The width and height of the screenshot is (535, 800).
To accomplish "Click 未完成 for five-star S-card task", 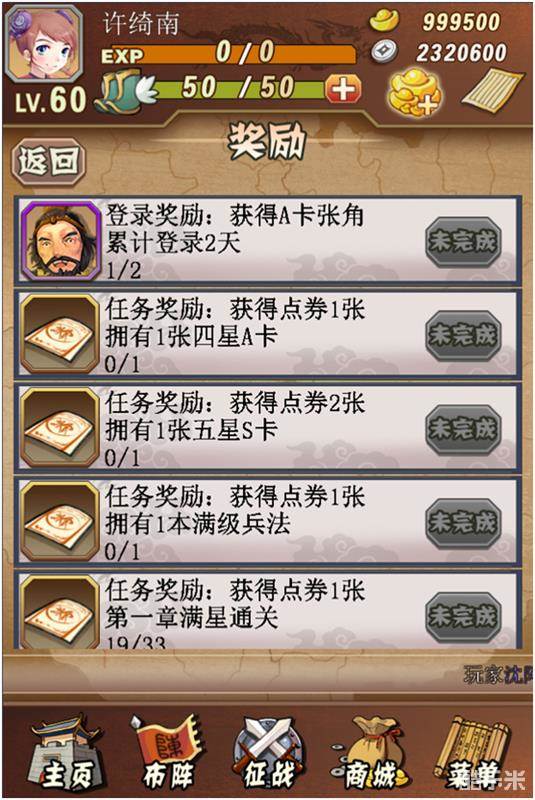I will (463, 429).
